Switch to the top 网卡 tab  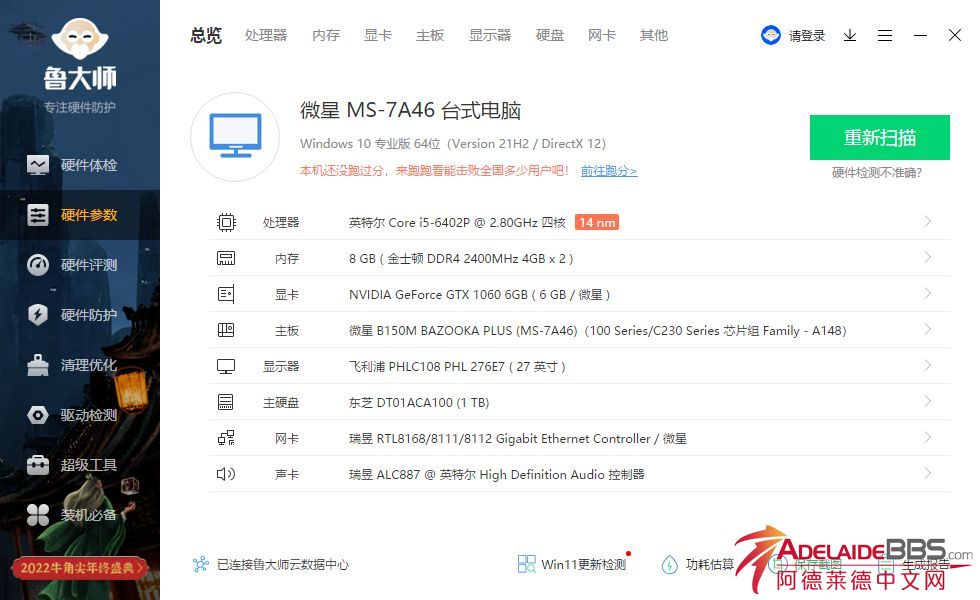tap(602, 35)
